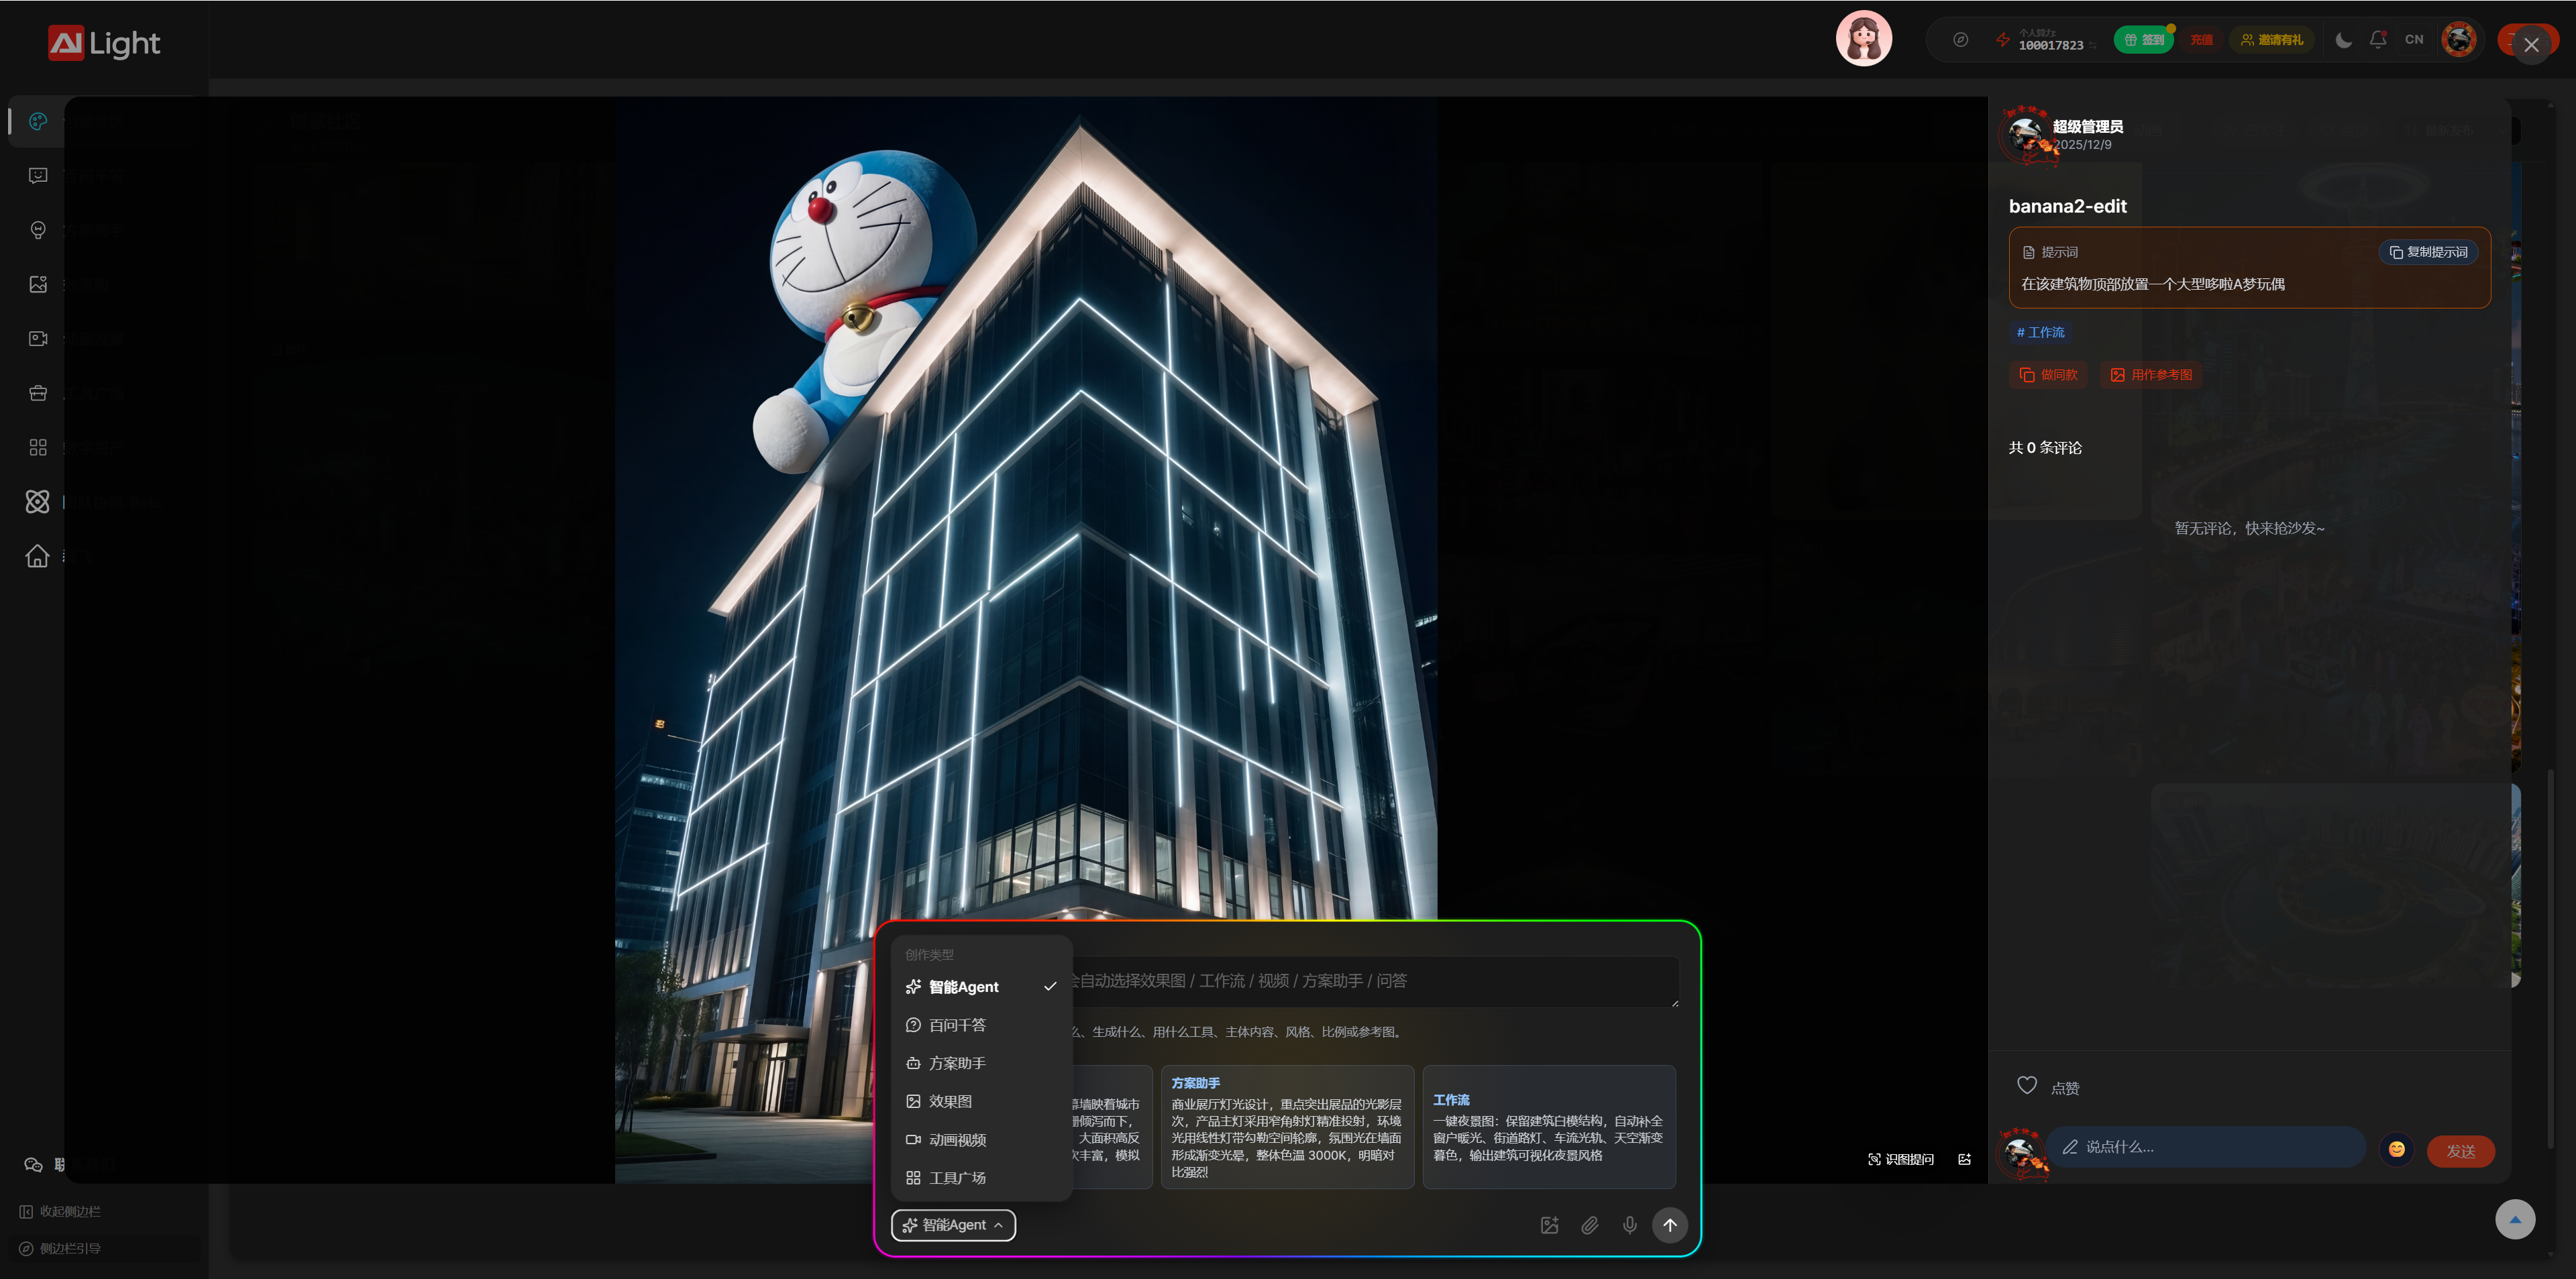Image resolution: width=2576 pixels, height=1279 pixels.
Task: Open the user profile avatar in the top bar
Action: [x=2458, y=40]
